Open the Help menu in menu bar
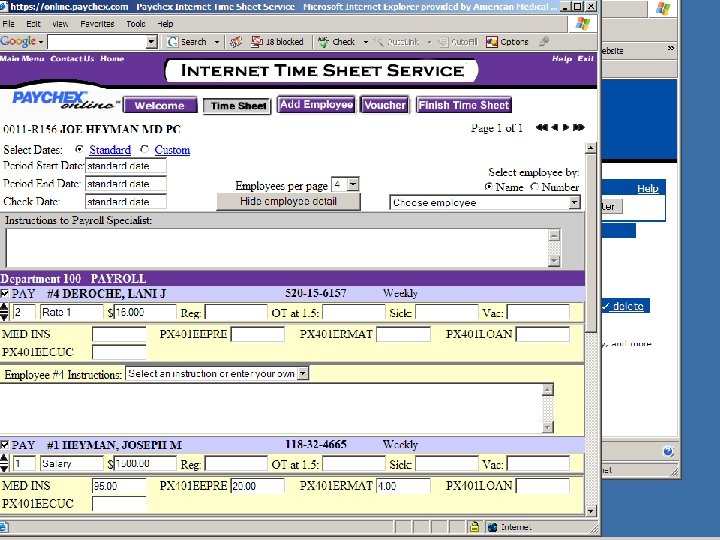This screenshot has height=540, width=720. point(165,24)
